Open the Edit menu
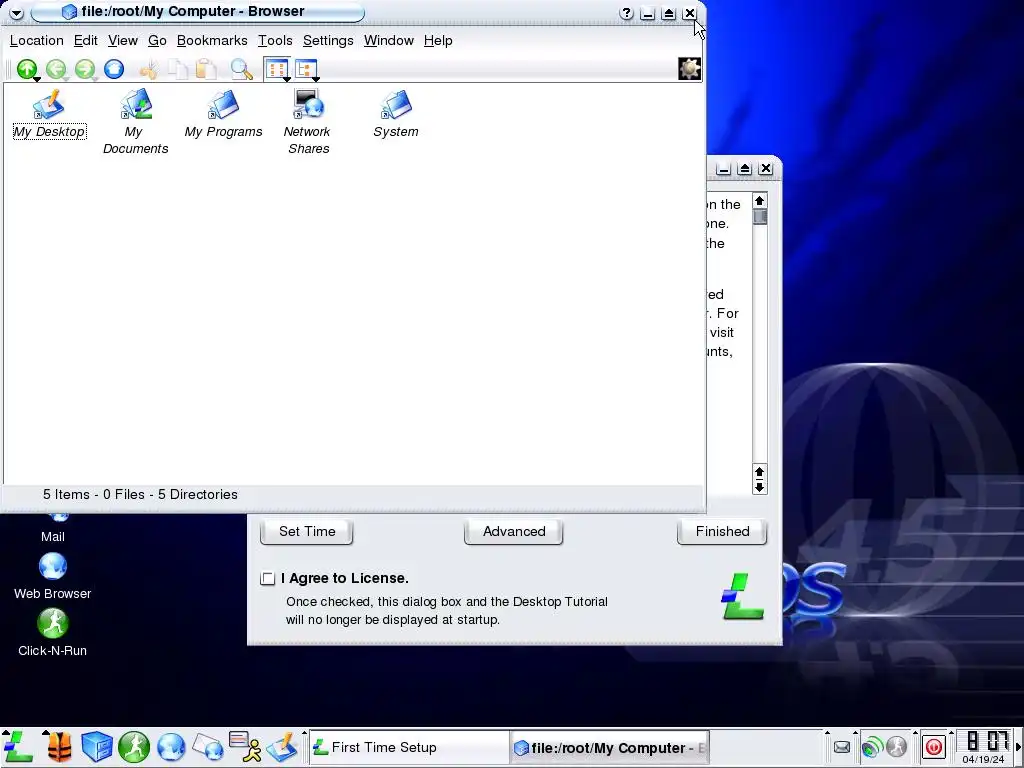This screenshot has width=1024, height=768. tap(86, 40)
